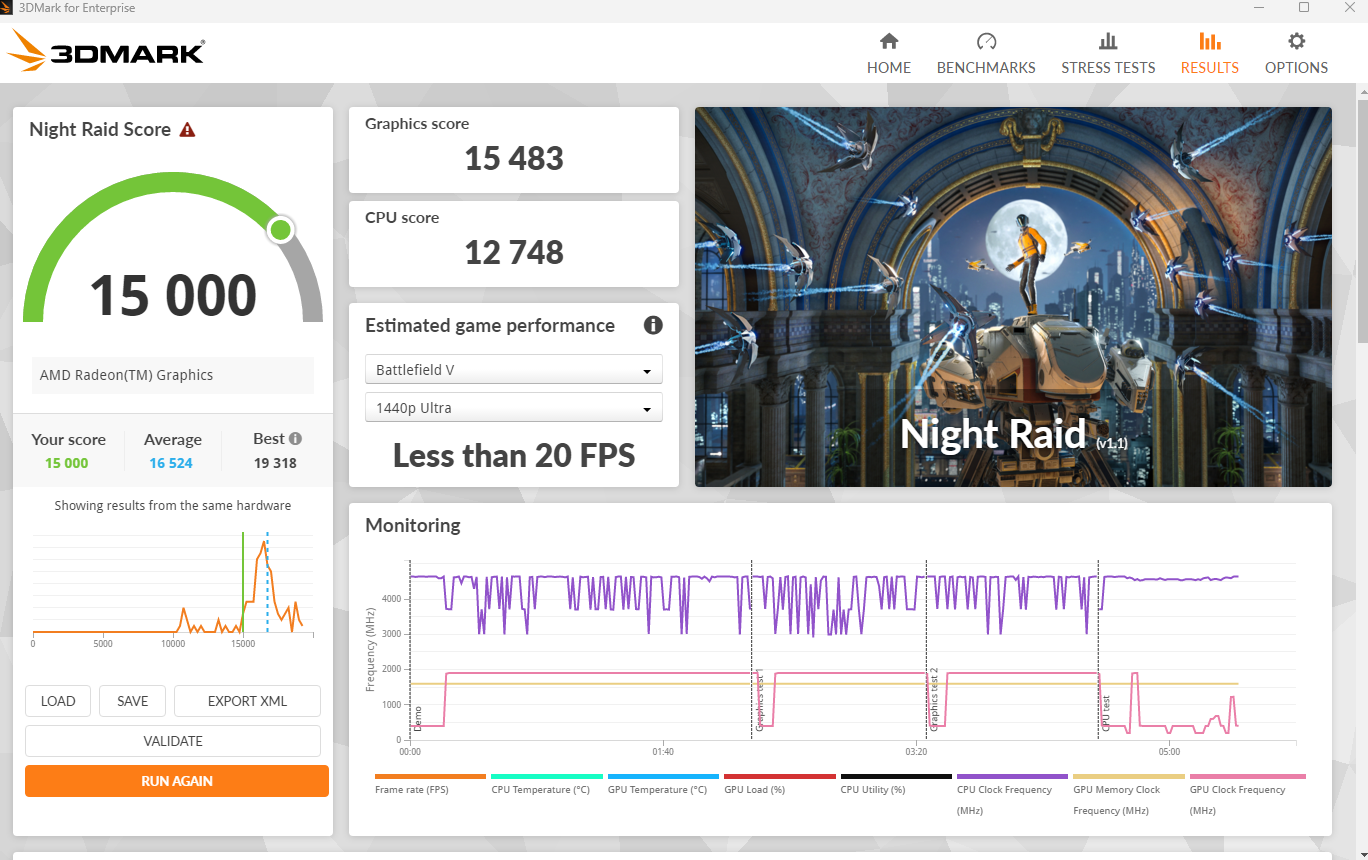Click the Estimated game performance heading
Viewport: 1368px width, 860px height.
pos(490,326)
